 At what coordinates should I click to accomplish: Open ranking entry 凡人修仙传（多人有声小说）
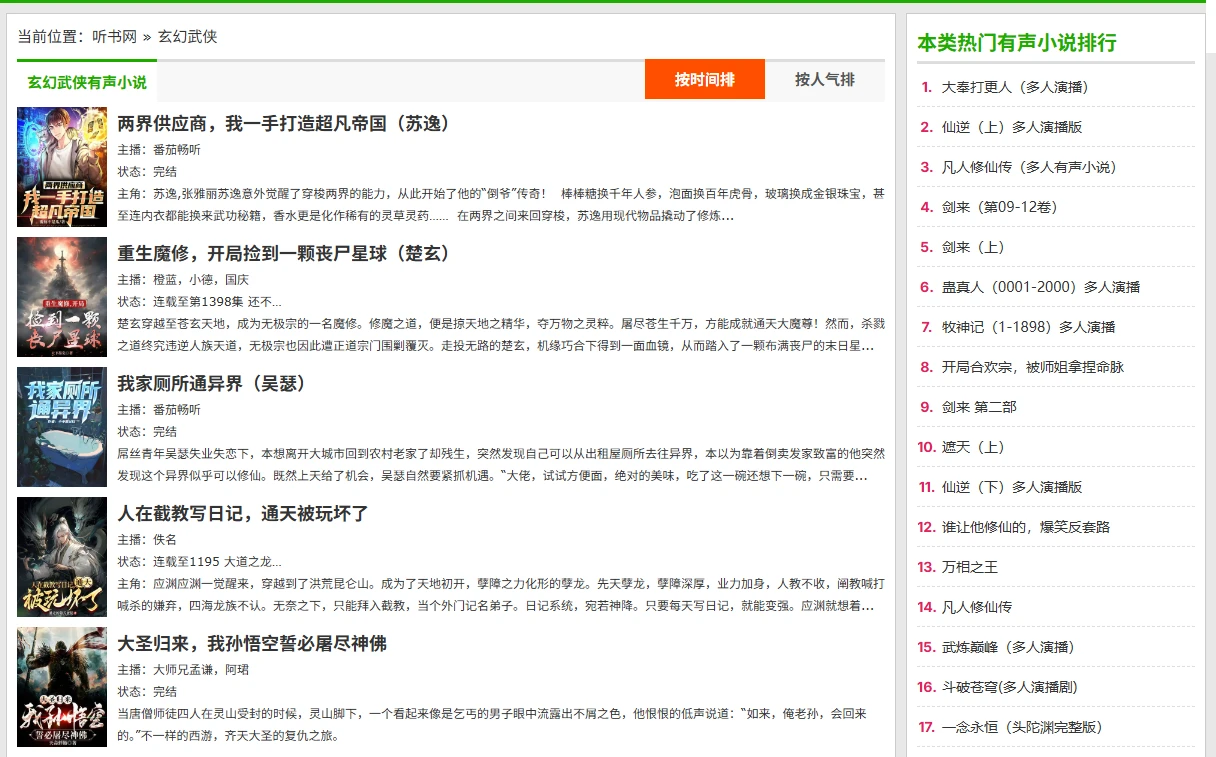1029,167
